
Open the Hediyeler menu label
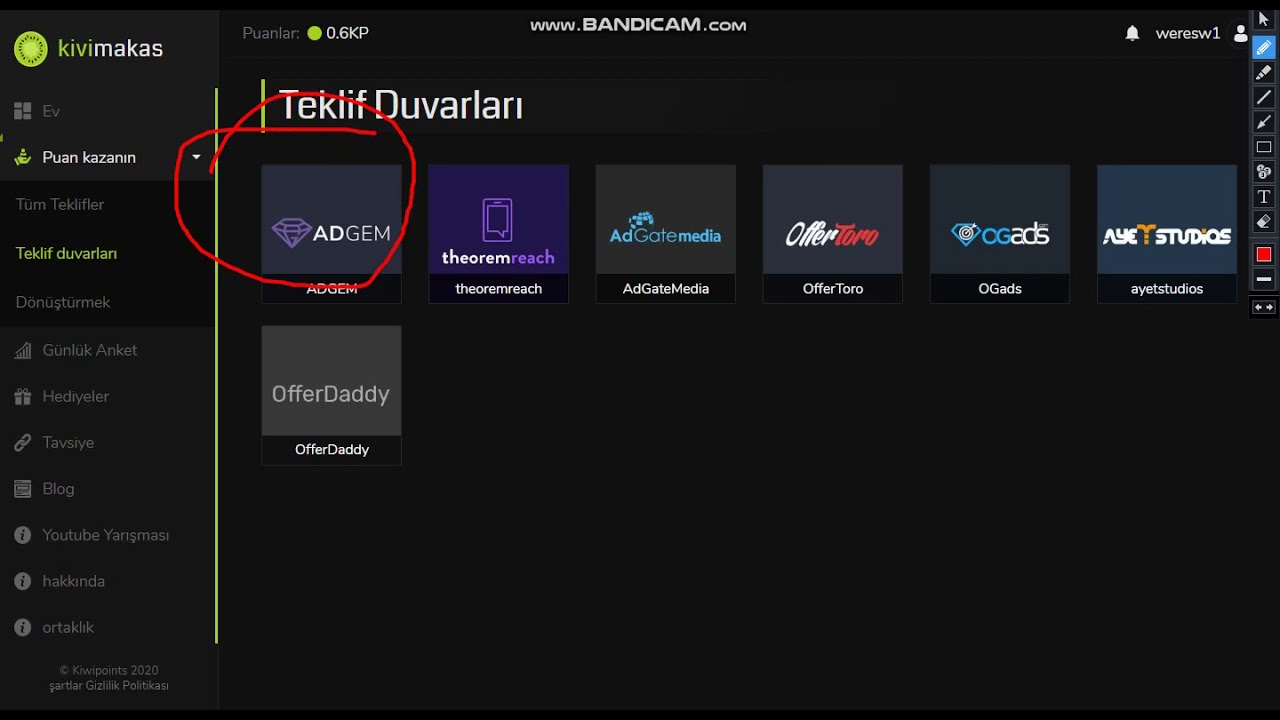pos(76,396)
